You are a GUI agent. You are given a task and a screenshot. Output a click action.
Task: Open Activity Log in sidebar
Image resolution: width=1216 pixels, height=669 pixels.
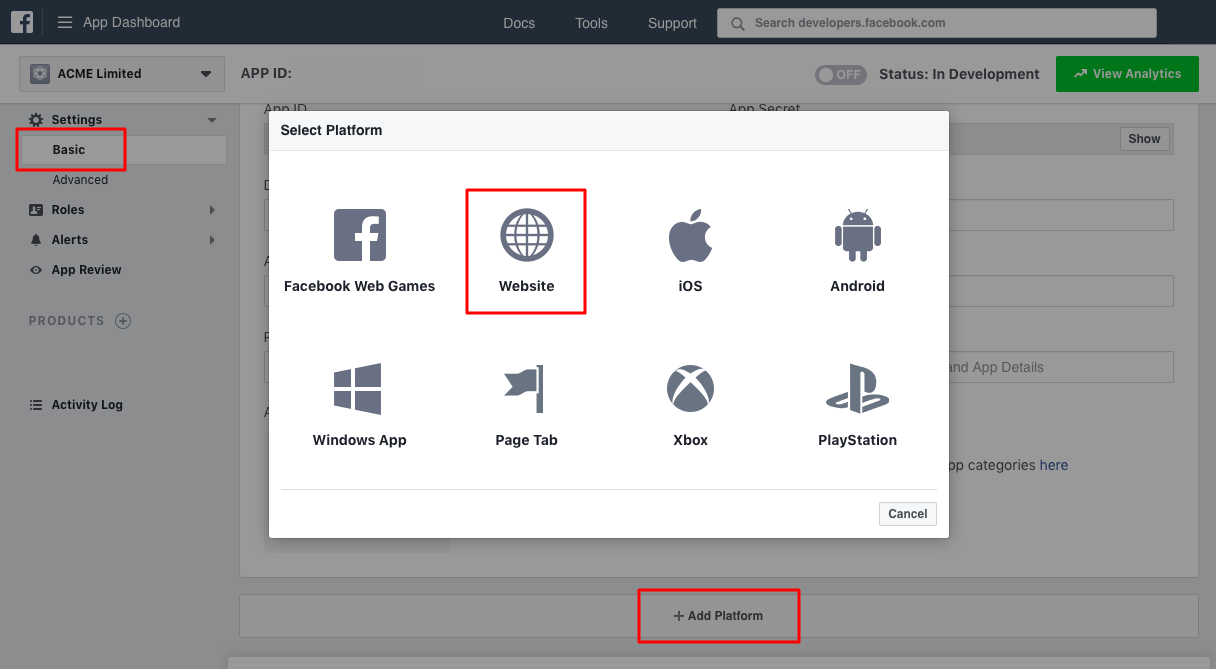click(x=87, y=405)
